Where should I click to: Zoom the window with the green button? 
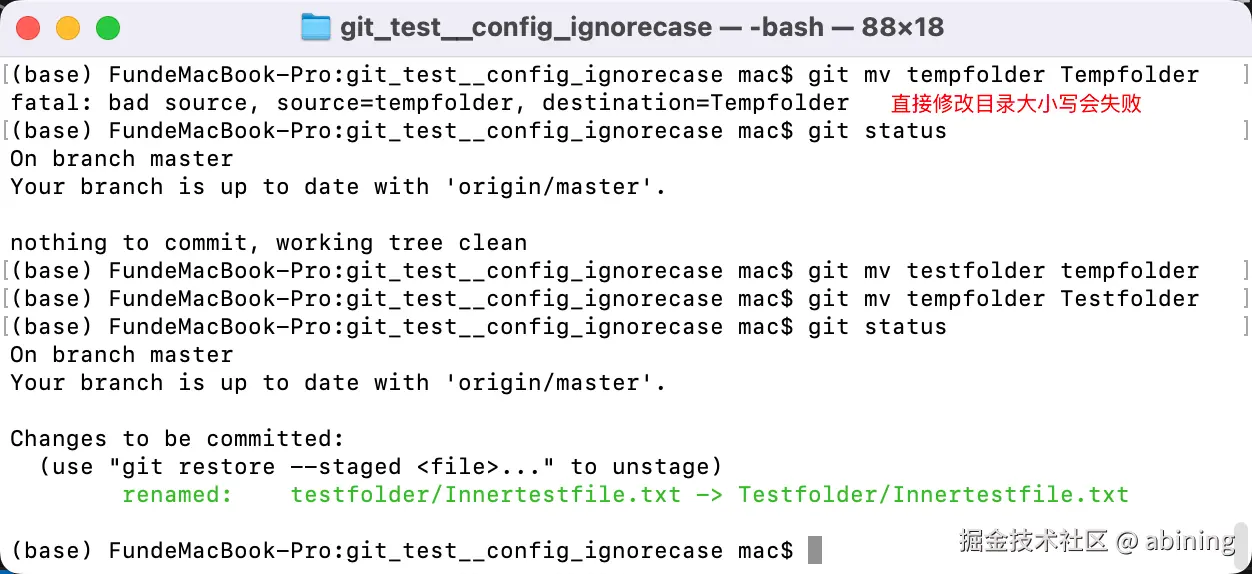click(x=107, y=28)
